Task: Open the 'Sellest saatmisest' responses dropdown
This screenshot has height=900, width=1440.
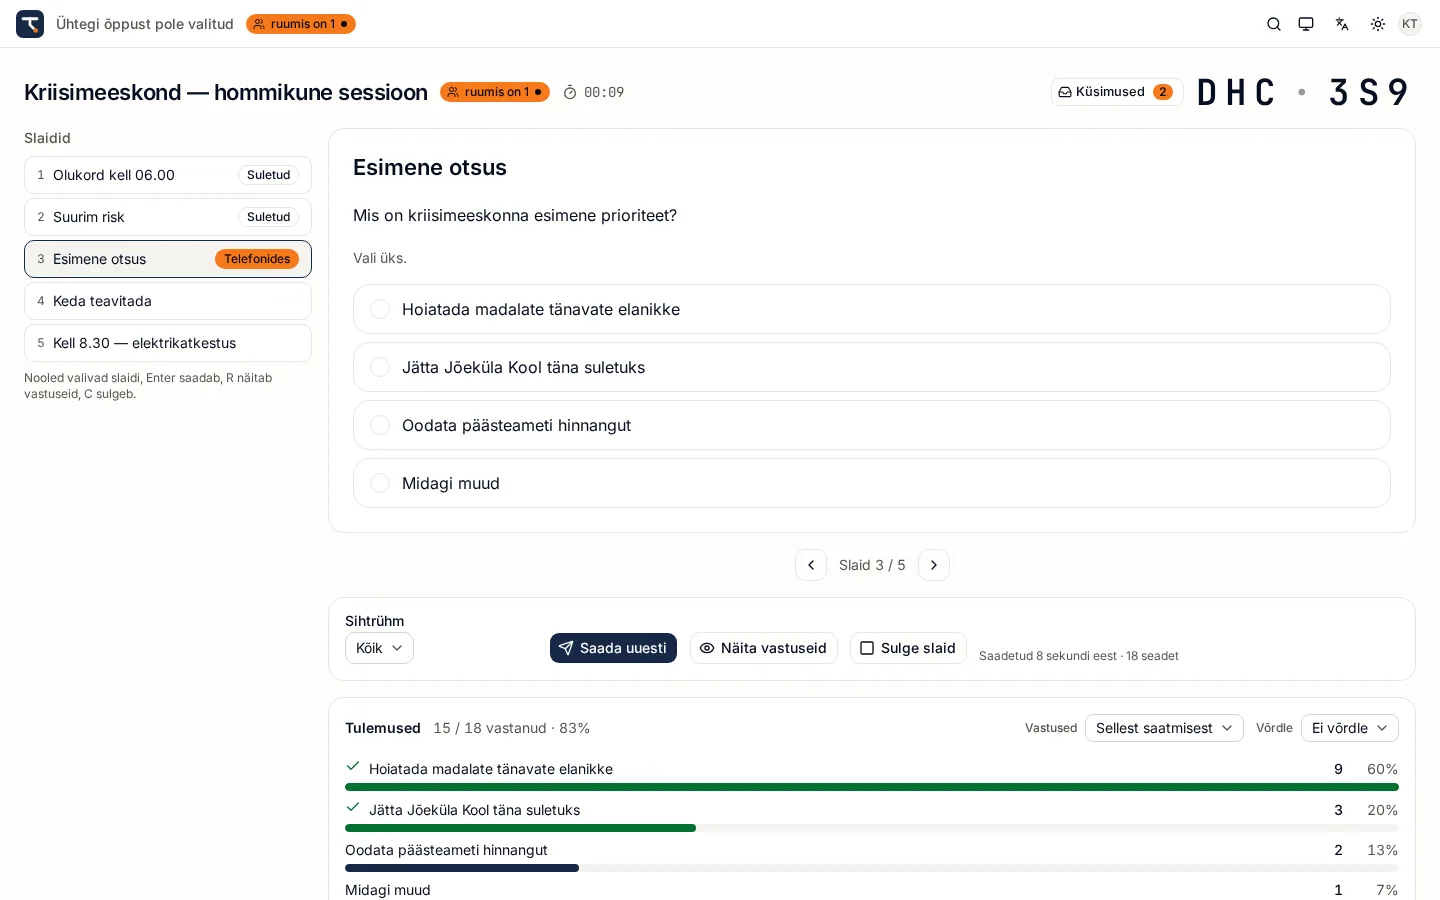Action: 1164,728
